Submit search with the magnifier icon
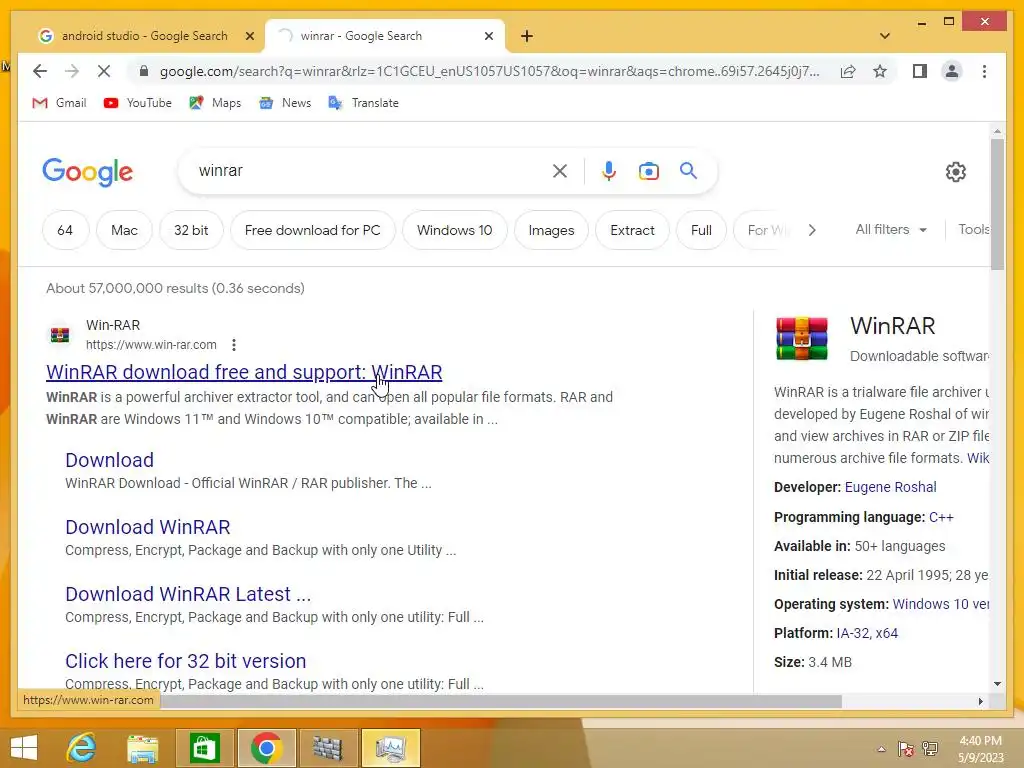Viewport: 1024px width, 768px height. click(688, 171)
